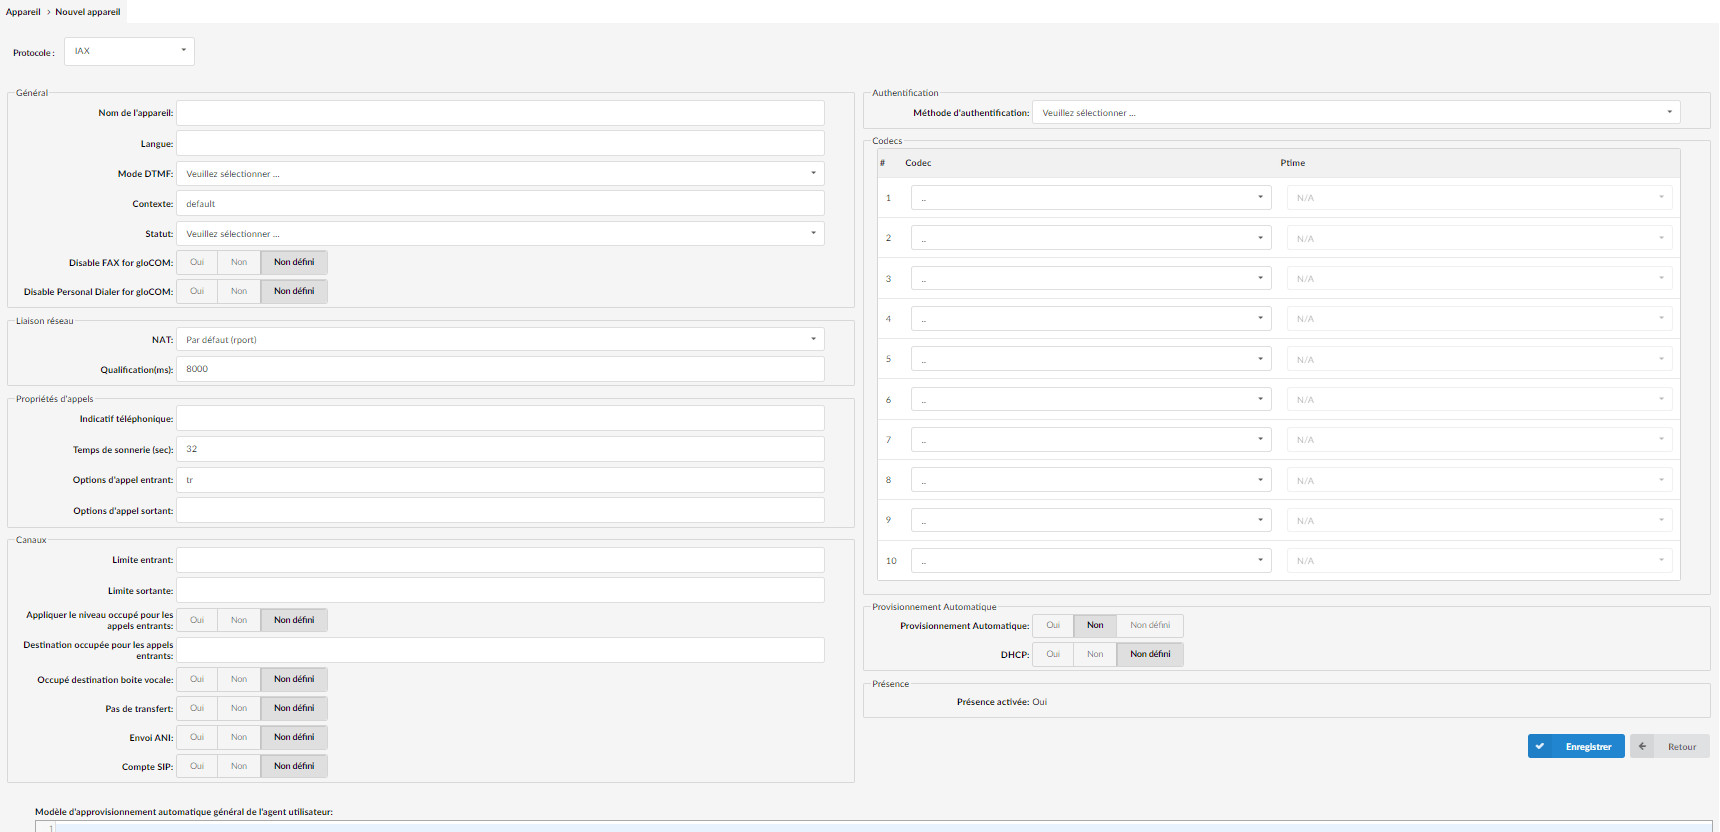Focus the Indicatif téléphonique field
The width and height of the screenshot is (1720, 832).
point(500,418)
